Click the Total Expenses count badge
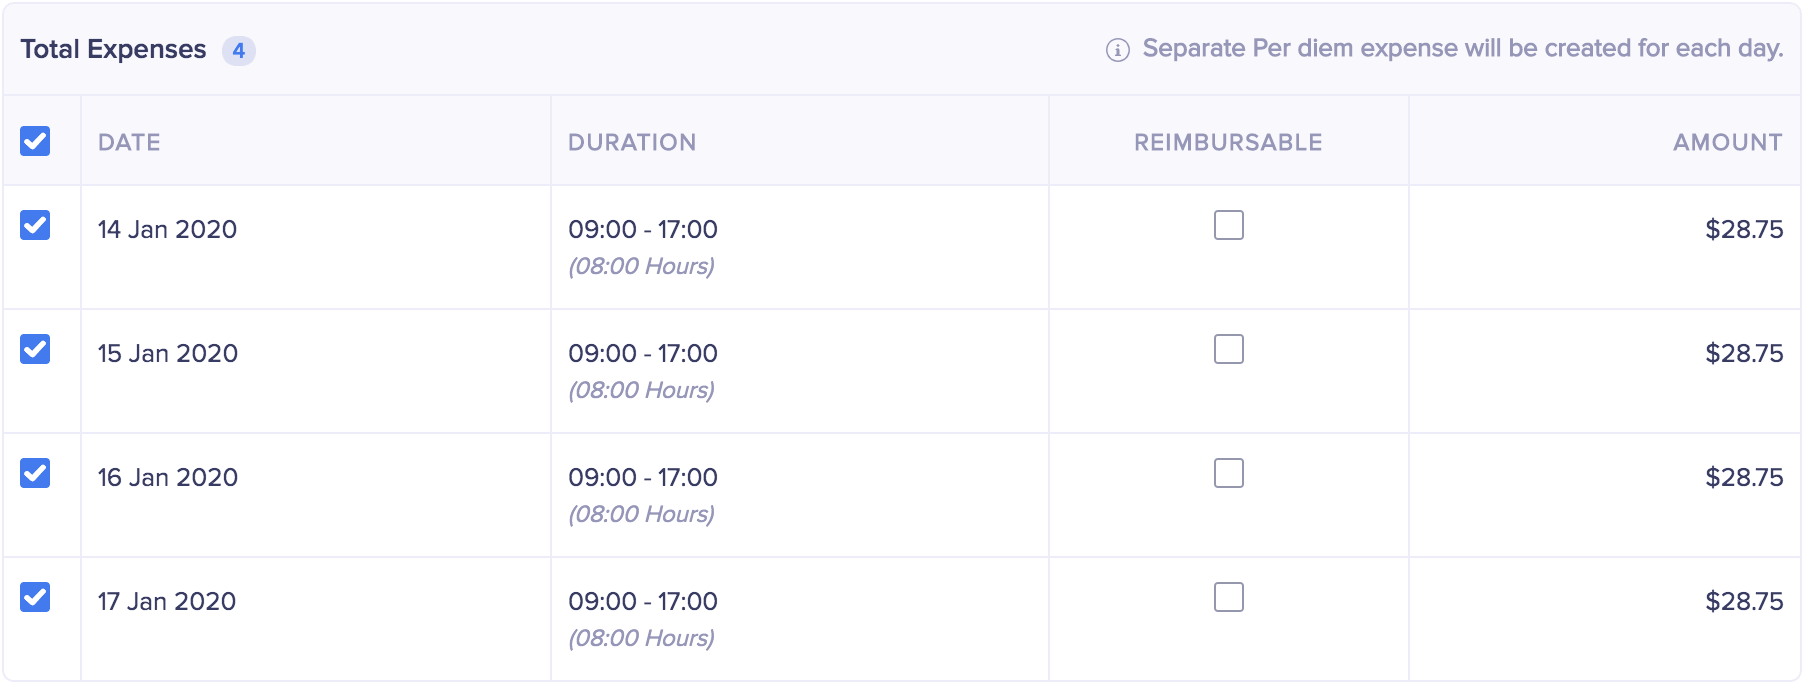 (x=238, y=50)
